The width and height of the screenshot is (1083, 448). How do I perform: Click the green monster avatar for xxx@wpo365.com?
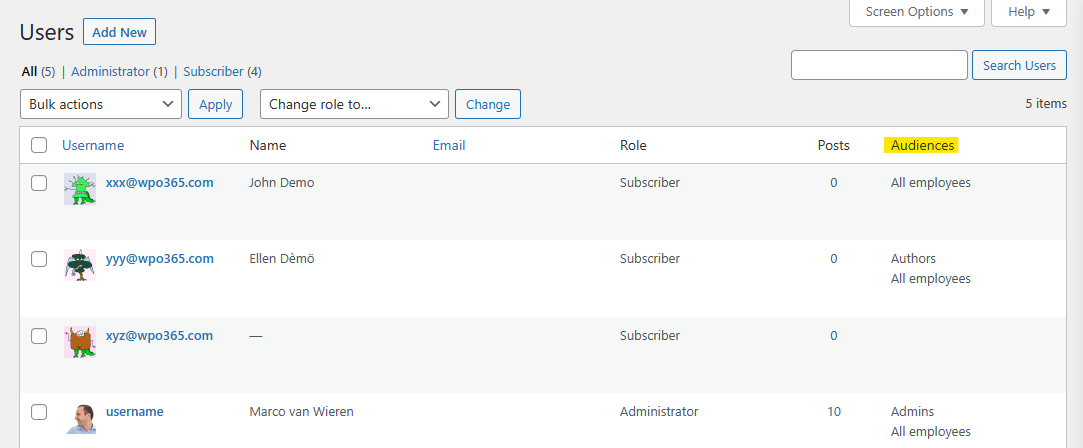80,189
